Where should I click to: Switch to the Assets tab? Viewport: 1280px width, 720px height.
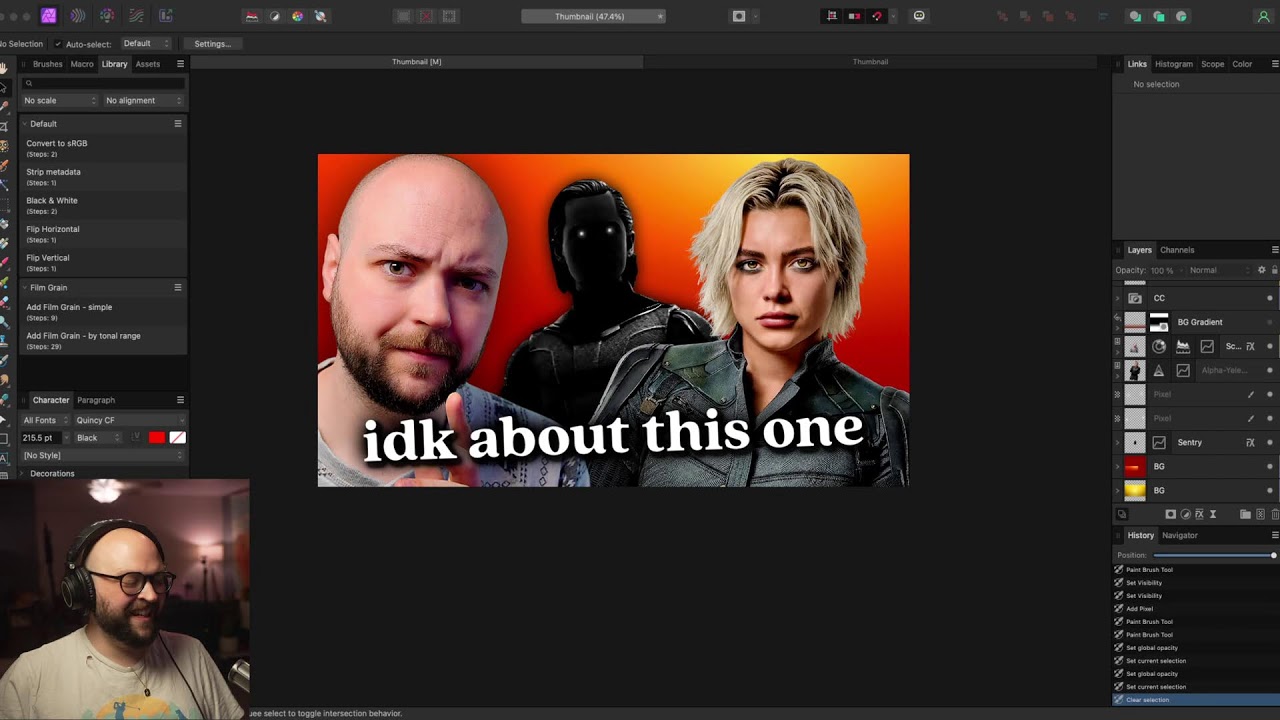pos(148,64)
